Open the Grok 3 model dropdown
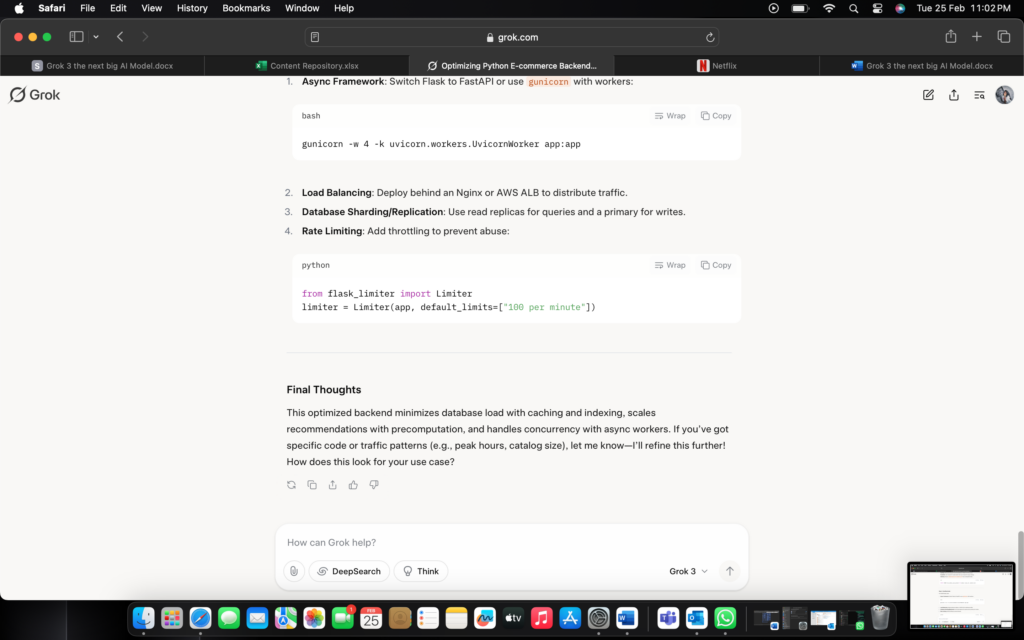 (x=688, y=571)
